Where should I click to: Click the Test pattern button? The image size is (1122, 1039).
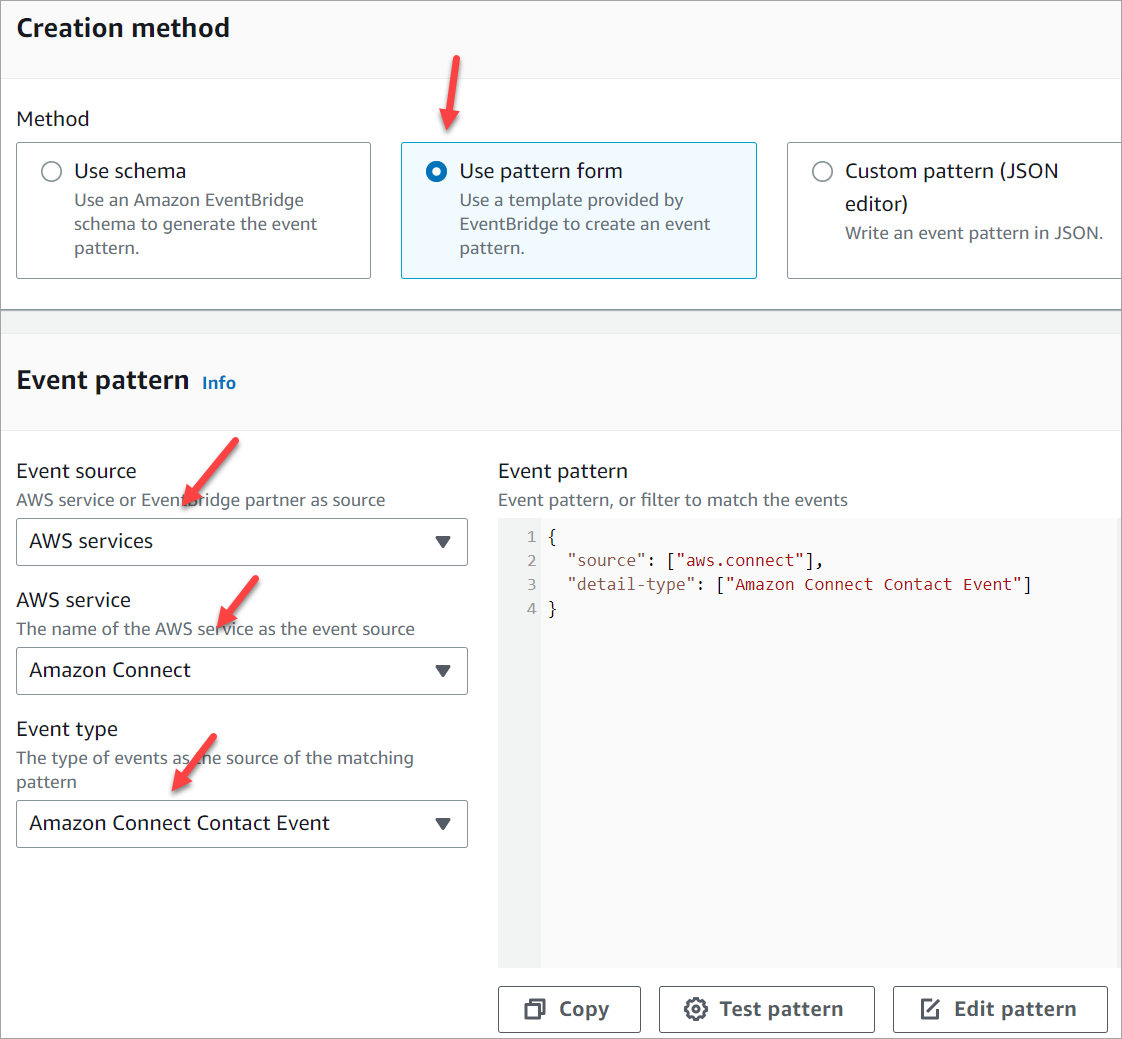pyautogui.click(x=766, y=1009)
